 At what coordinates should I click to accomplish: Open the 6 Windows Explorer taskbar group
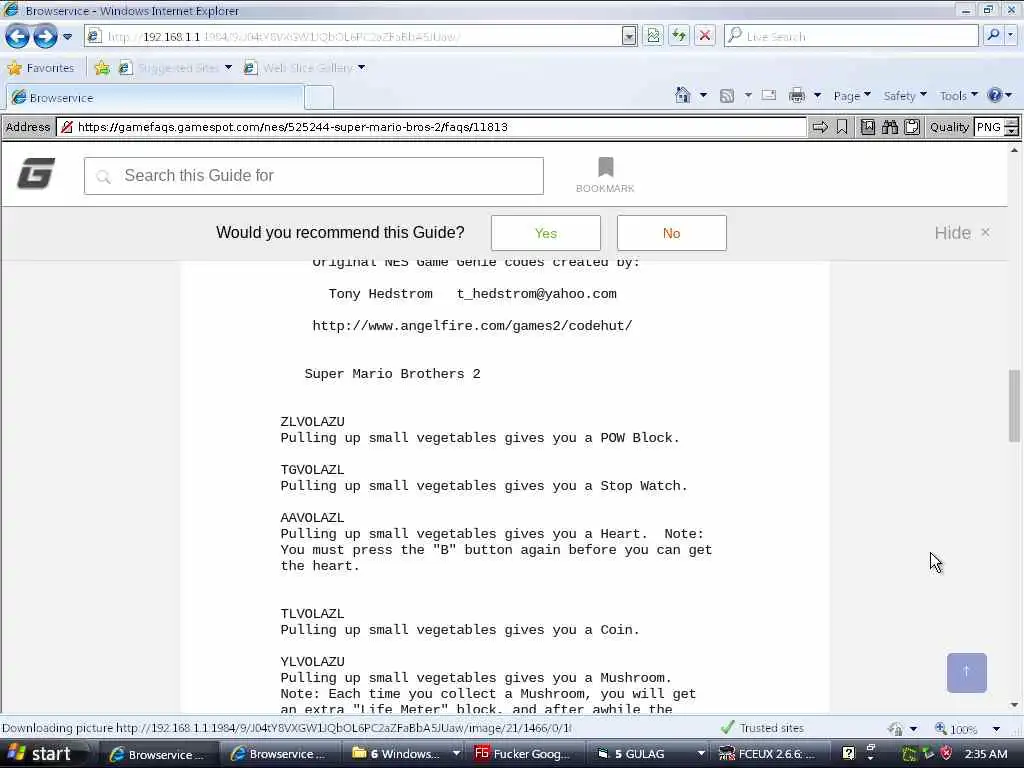[406, 754]
